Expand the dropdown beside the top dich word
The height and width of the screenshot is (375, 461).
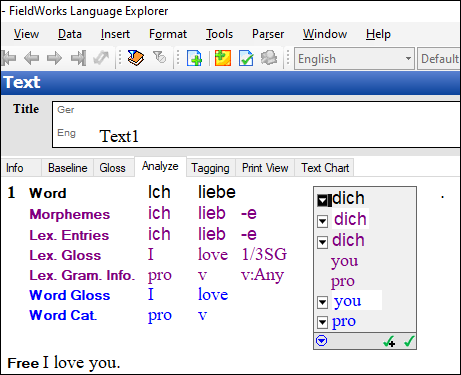[x=323, y=200]
